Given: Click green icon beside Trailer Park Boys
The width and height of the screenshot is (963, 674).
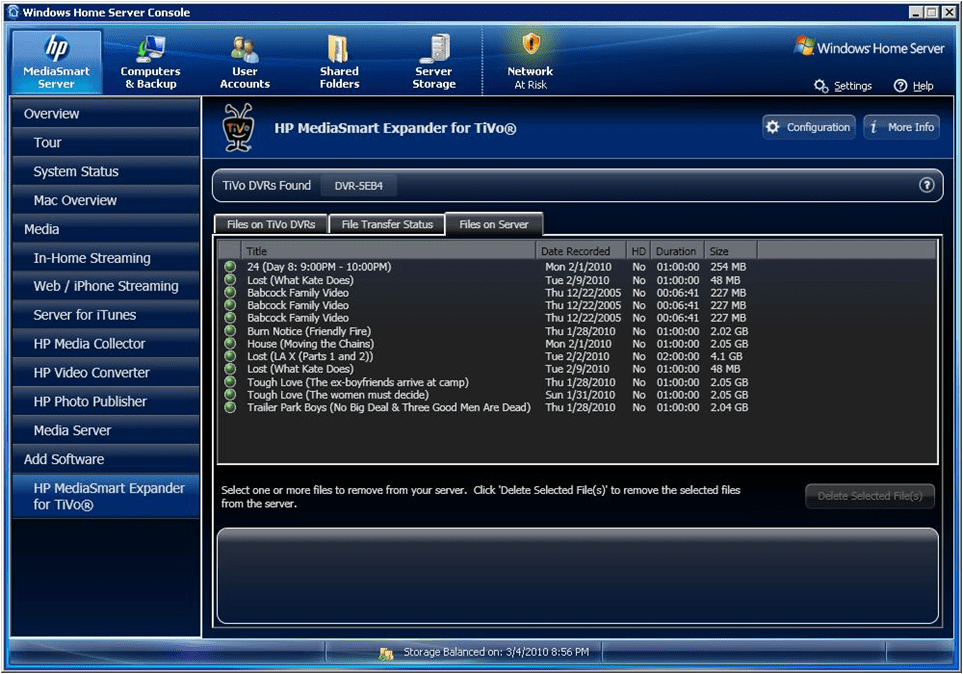Looking at the screenshot, I should tap(230, 407).
